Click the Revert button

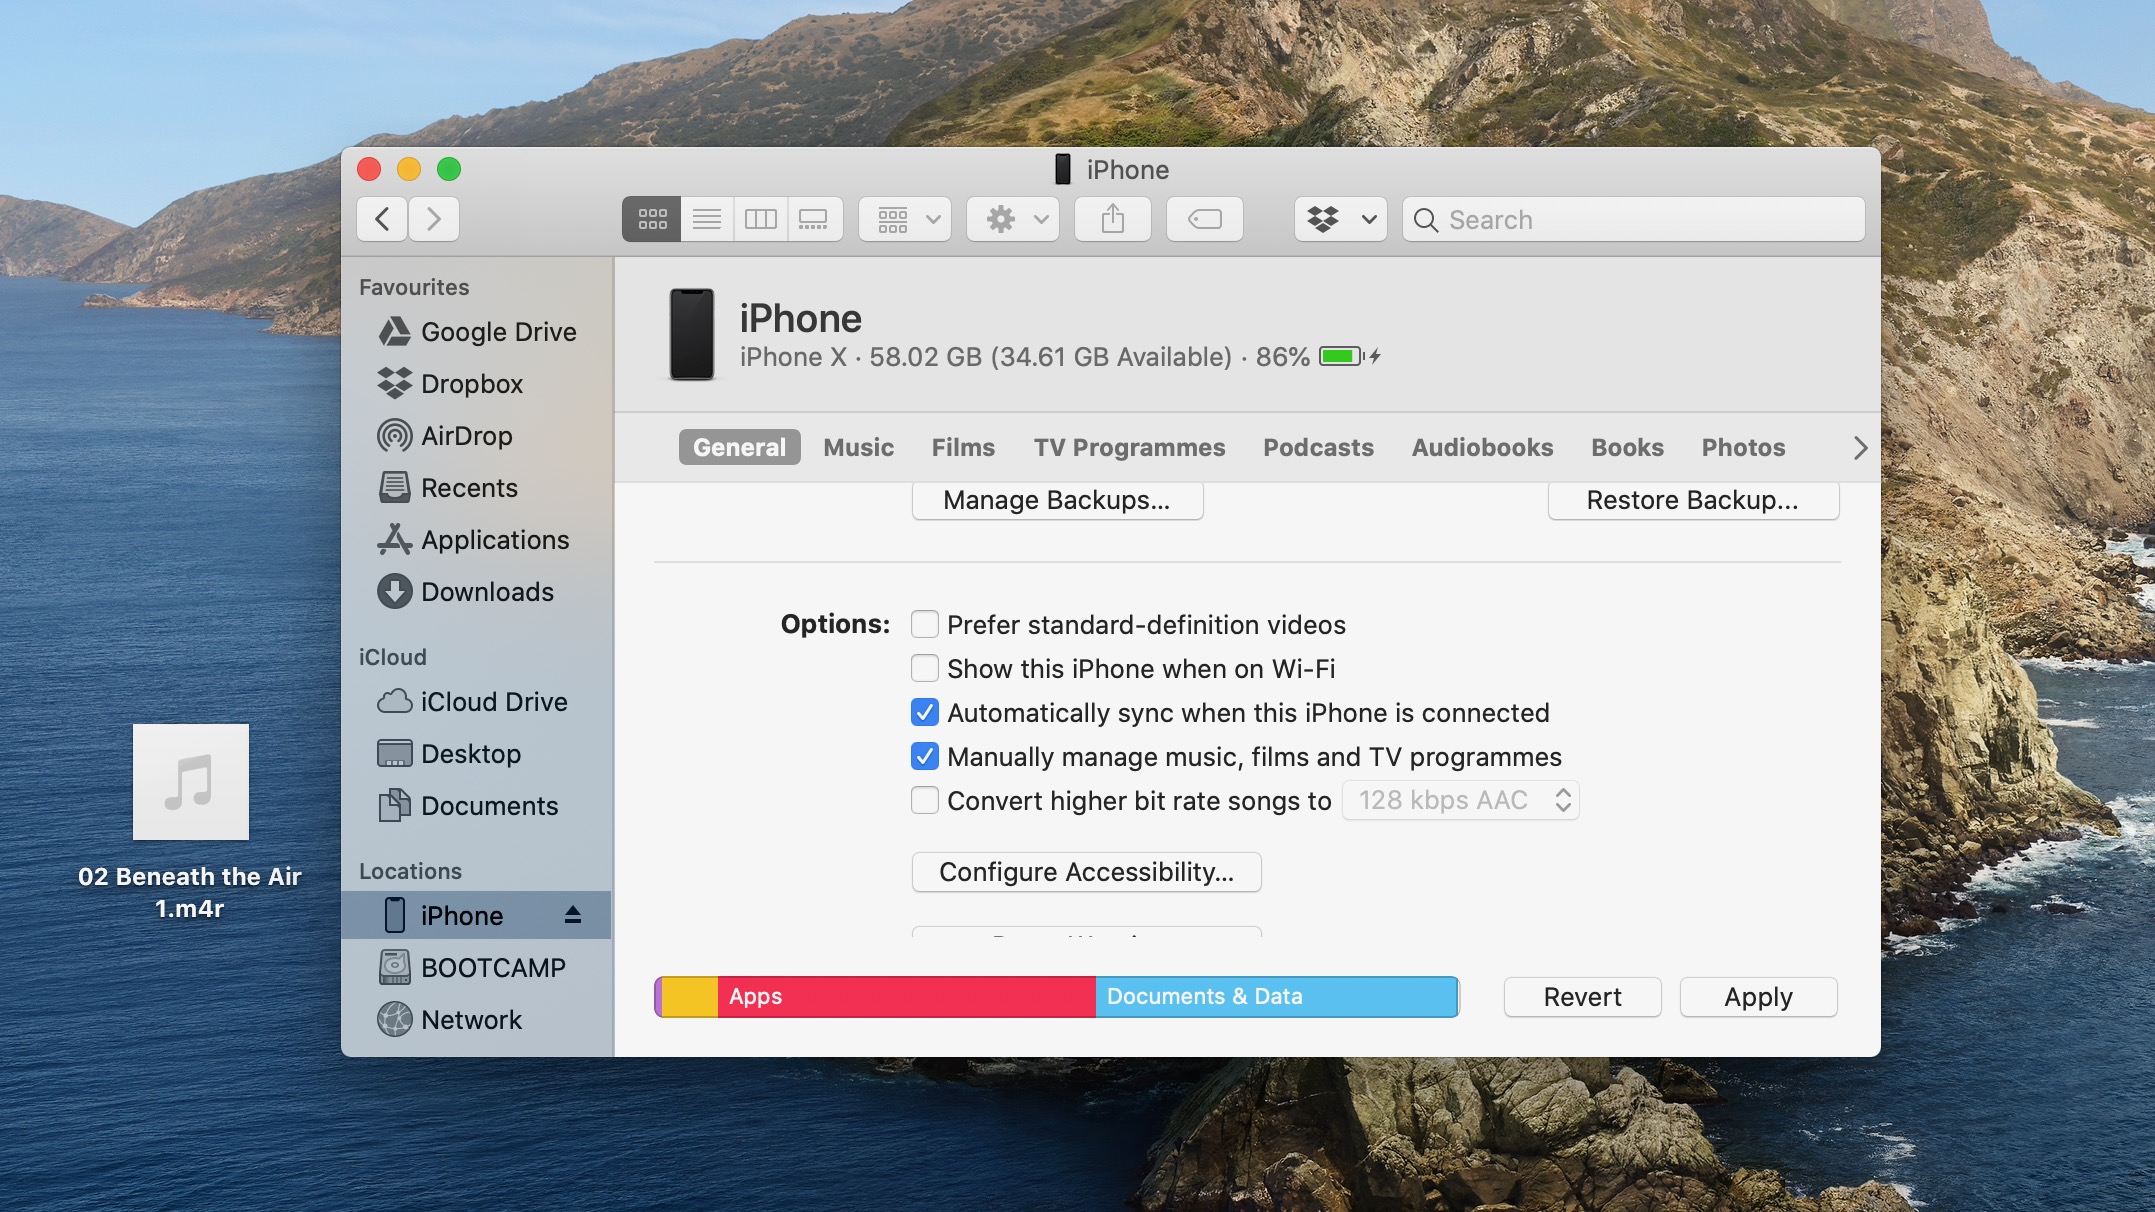coord(1582,997)
